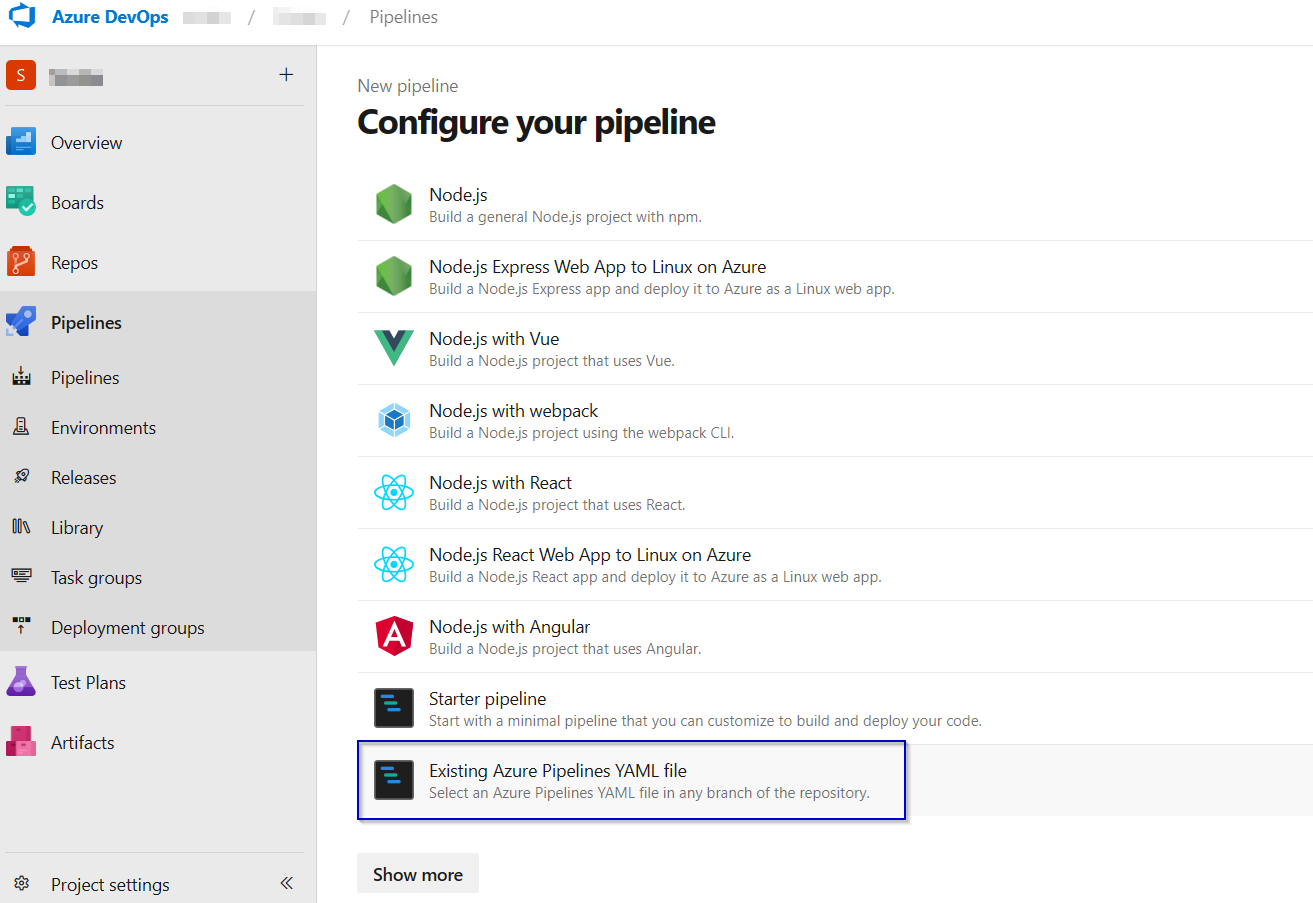
Task: Click the Environments icon
Action: 21,427
